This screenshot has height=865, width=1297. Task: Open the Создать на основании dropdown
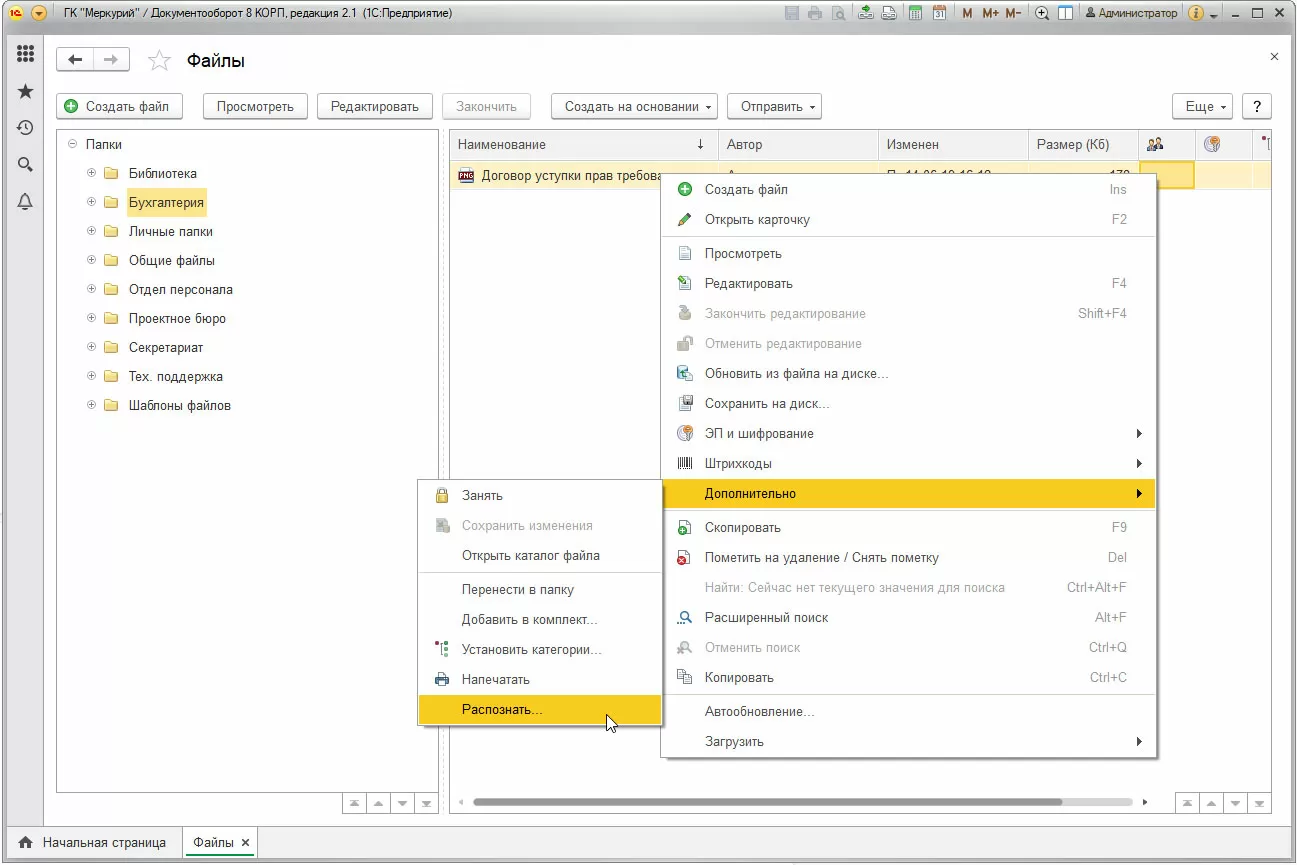pos(634,106)
